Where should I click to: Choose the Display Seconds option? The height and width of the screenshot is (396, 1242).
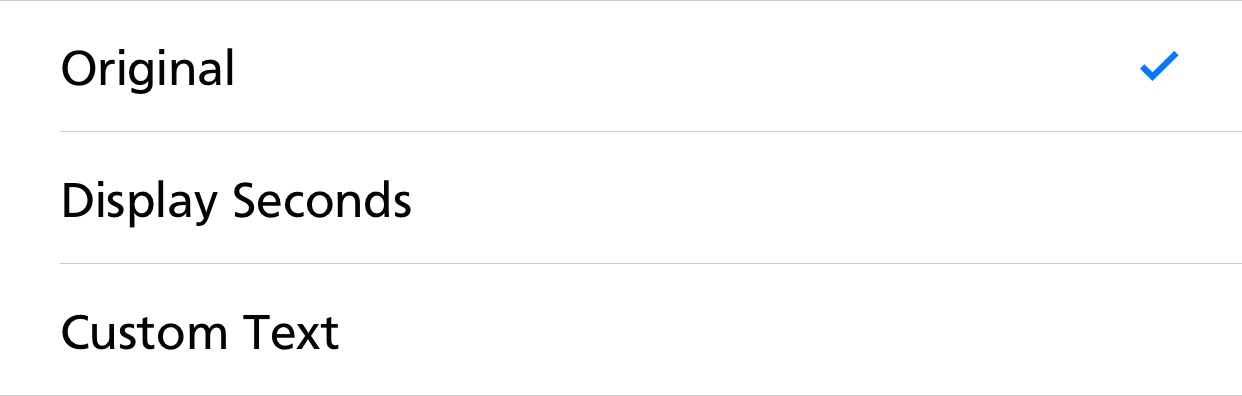tap(621, 198)
